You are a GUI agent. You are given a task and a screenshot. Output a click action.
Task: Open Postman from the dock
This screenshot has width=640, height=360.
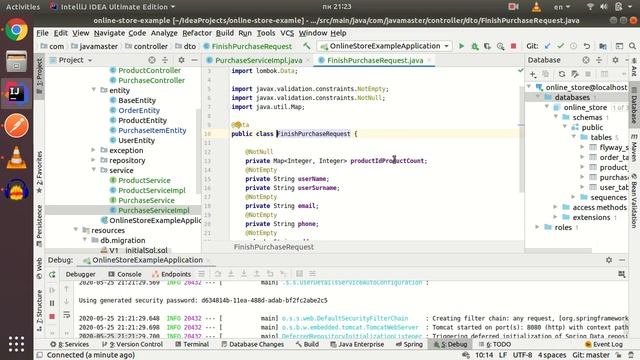tap(16, 126)
